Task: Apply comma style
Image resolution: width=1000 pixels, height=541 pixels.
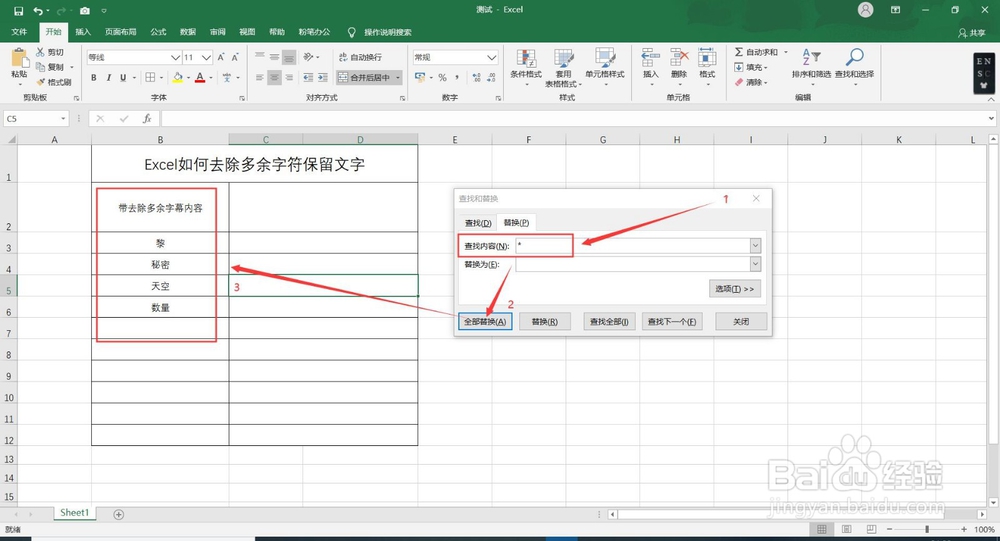Action: [x=457, y=77]
